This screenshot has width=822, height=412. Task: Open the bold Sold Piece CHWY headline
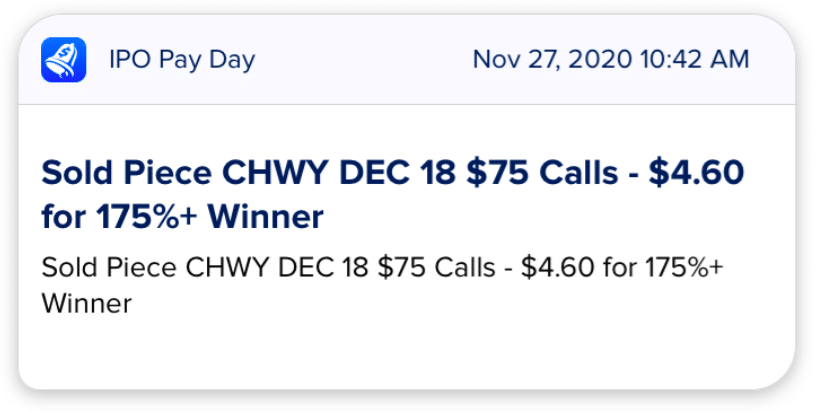point(393,194)
